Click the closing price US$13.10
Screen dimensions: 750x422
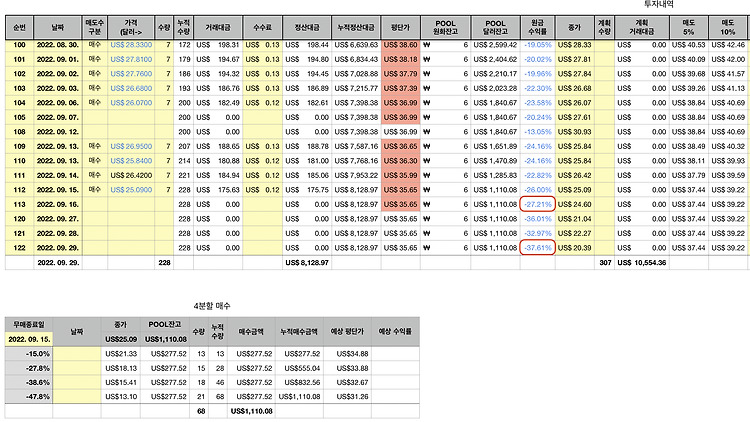pos(121,397)
